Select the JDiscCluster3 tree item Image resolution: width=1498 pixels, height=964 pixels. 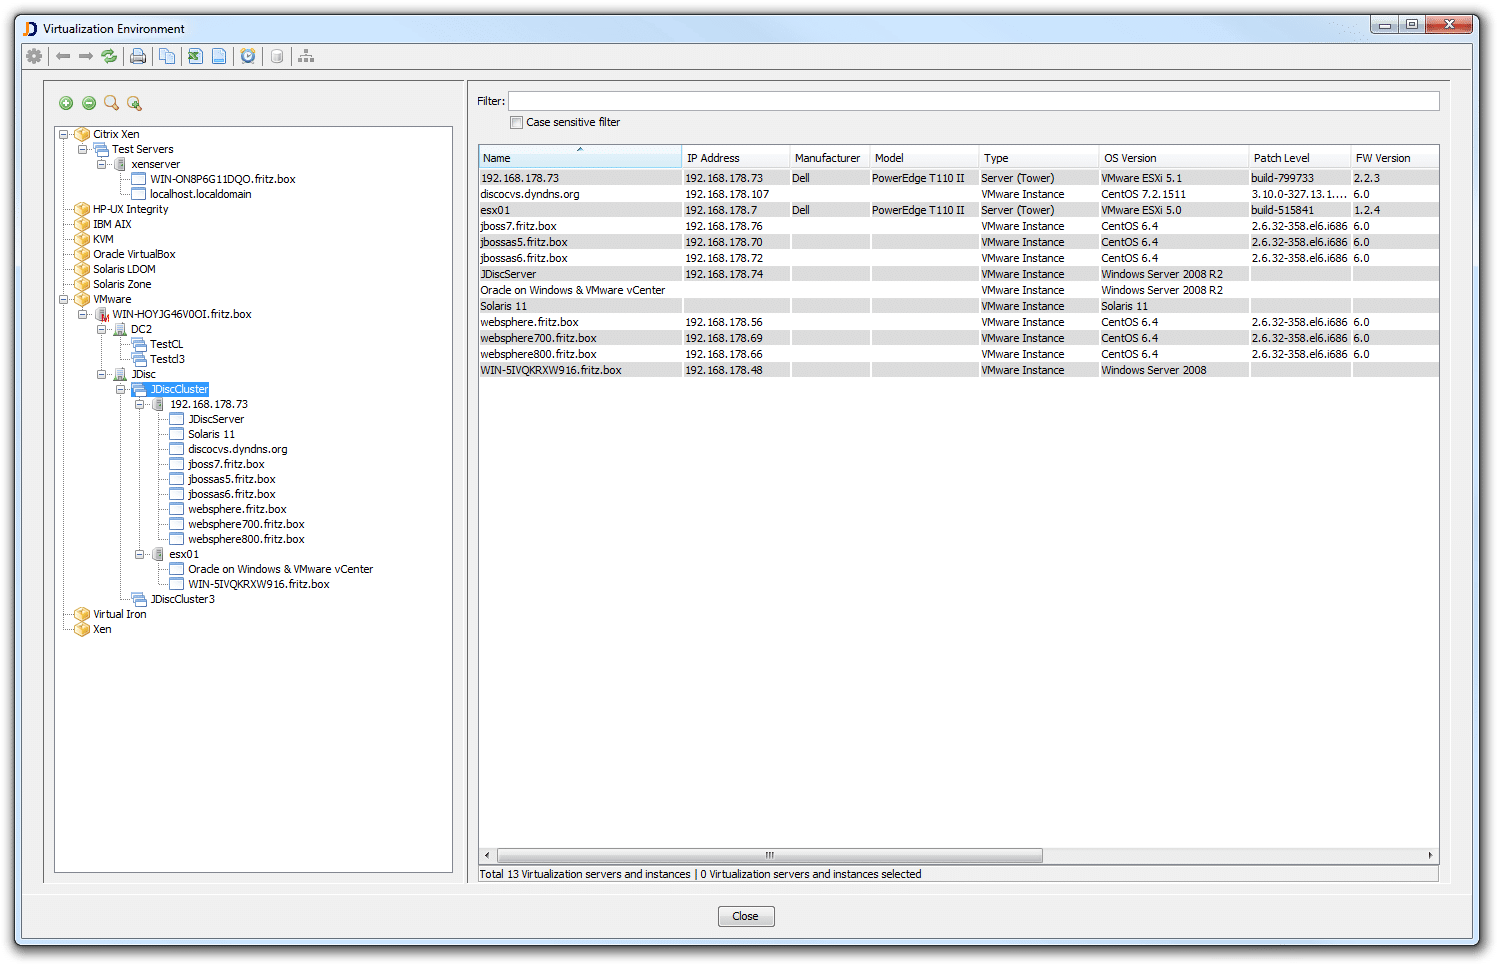182,599
